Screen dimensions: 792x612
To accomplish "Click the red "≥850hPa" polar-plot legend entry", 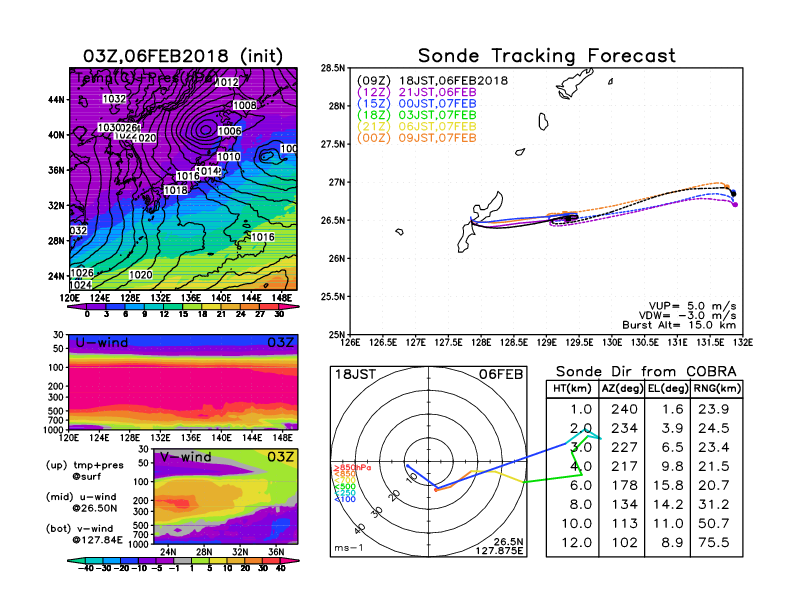I will (x=352, y=468).
